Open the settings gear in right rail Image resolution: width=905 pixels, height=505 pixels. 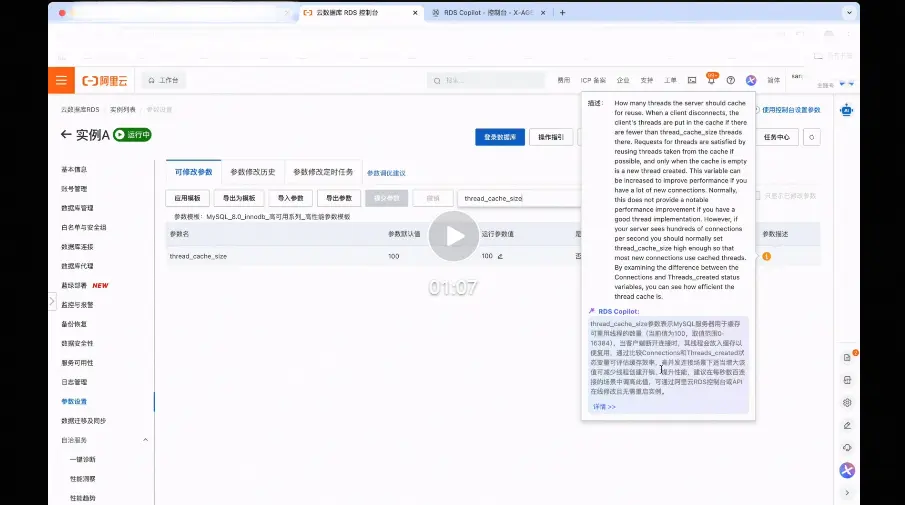coord(847,402)
